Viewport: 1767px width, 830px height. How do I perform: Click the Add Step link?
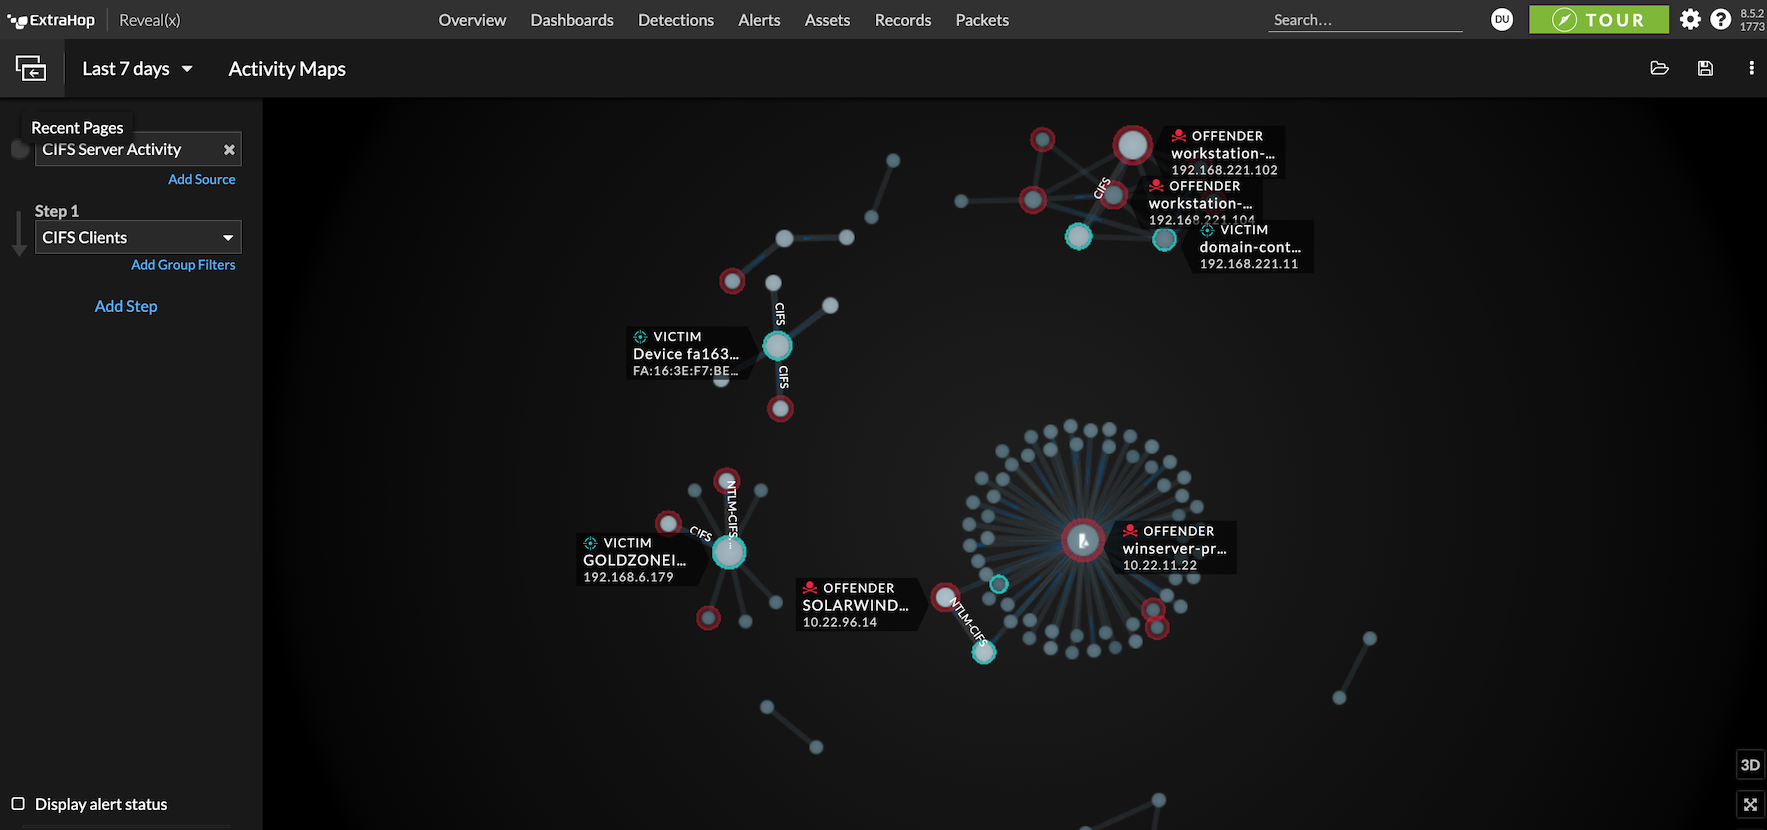coord(126,306)
